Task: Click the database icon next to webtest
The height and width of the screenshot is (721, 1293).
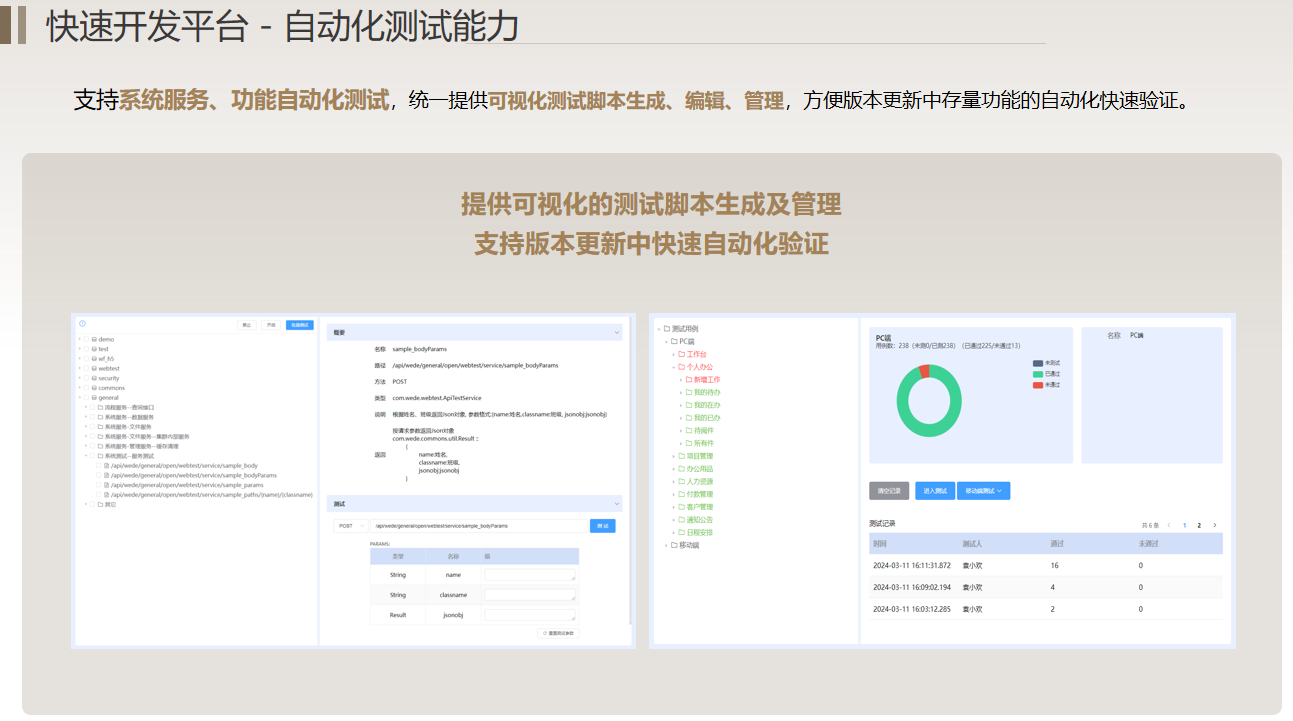Action: tap(94, 368)
